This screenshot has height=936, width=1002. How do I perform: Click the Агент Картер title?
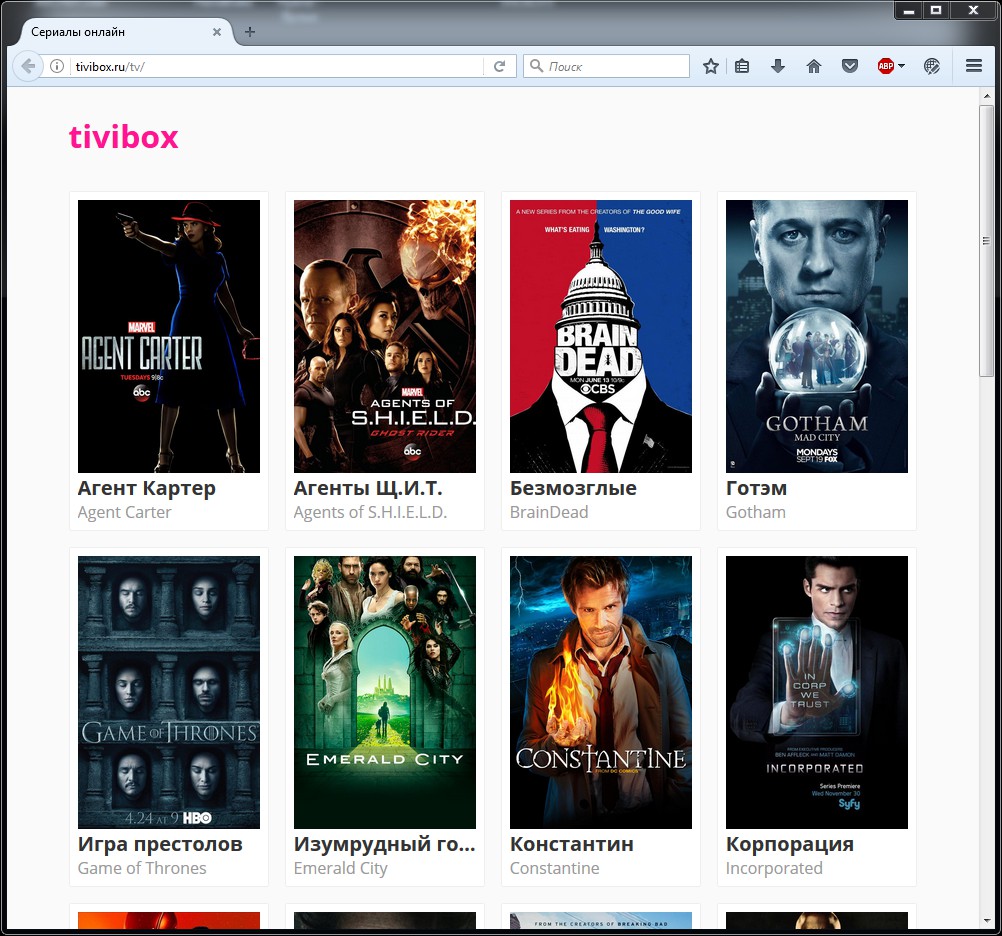tap(146, 489)
